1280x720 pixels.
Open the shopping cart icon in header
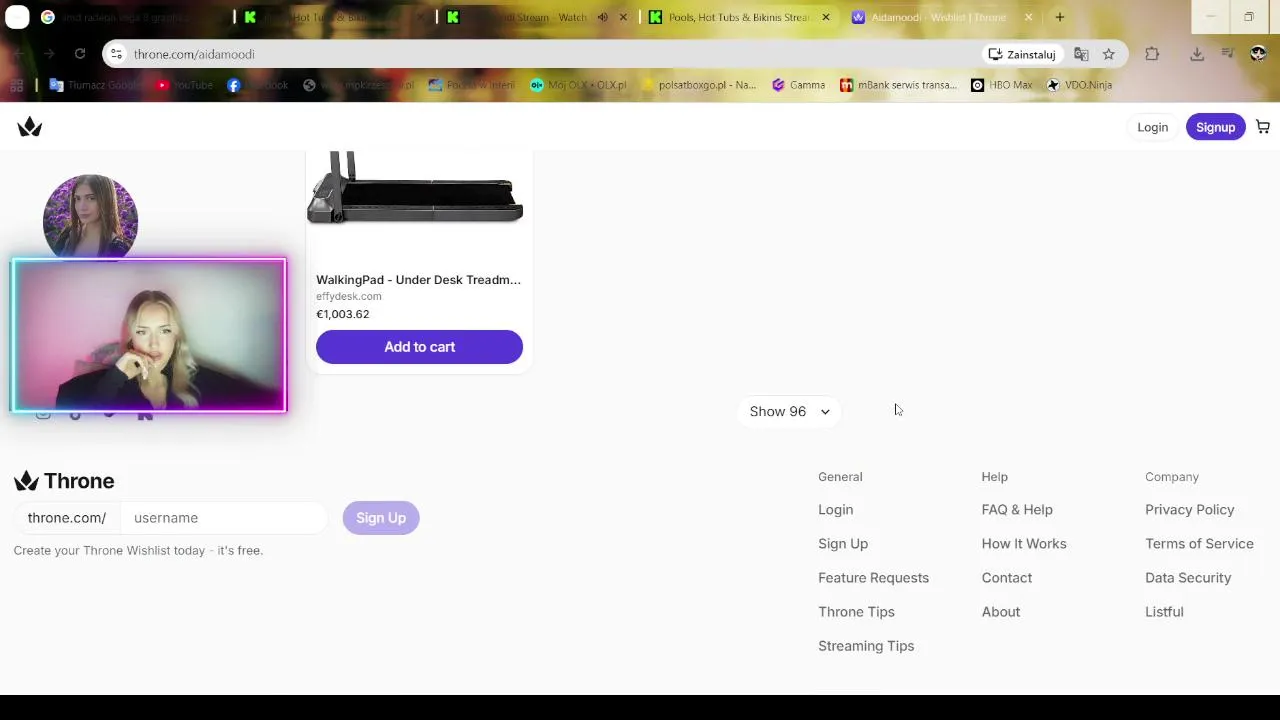(x=1263, y=127)
